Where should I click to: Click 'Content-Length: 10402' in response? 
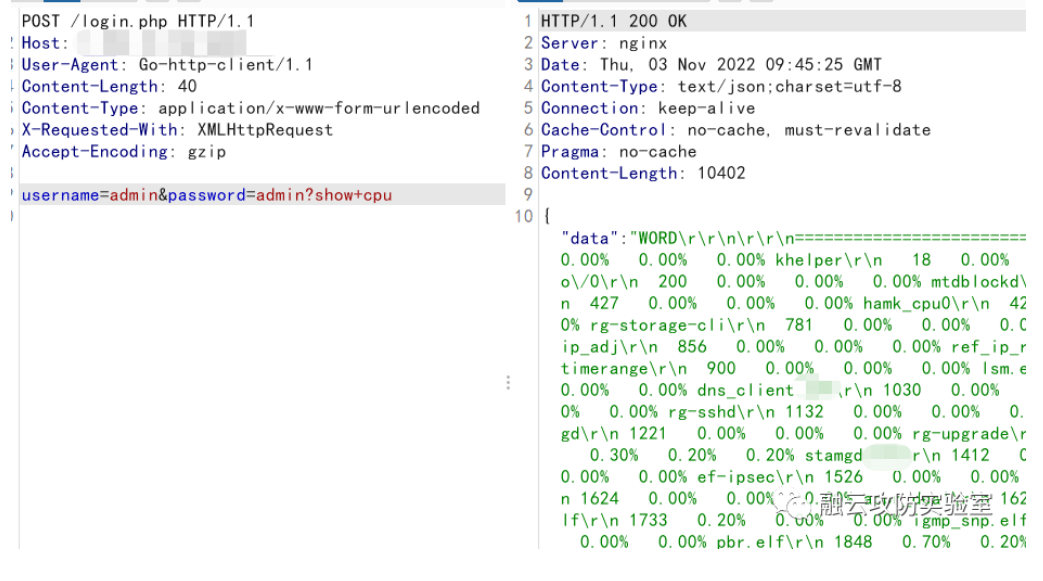coord(643,173)
